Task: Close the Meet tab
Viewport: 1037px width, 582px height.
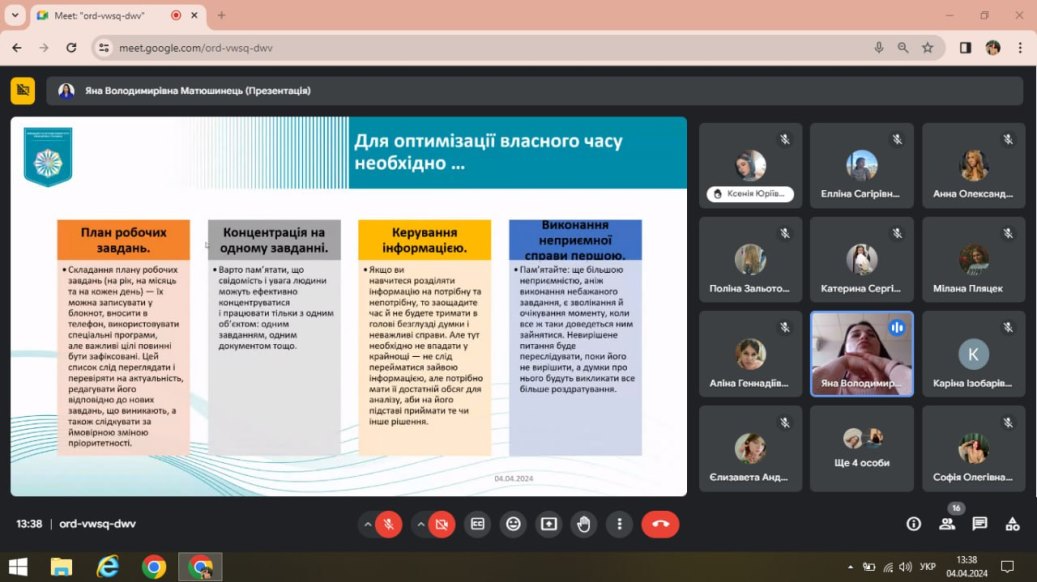Action: pyautogui.click(x=194, y=15)
